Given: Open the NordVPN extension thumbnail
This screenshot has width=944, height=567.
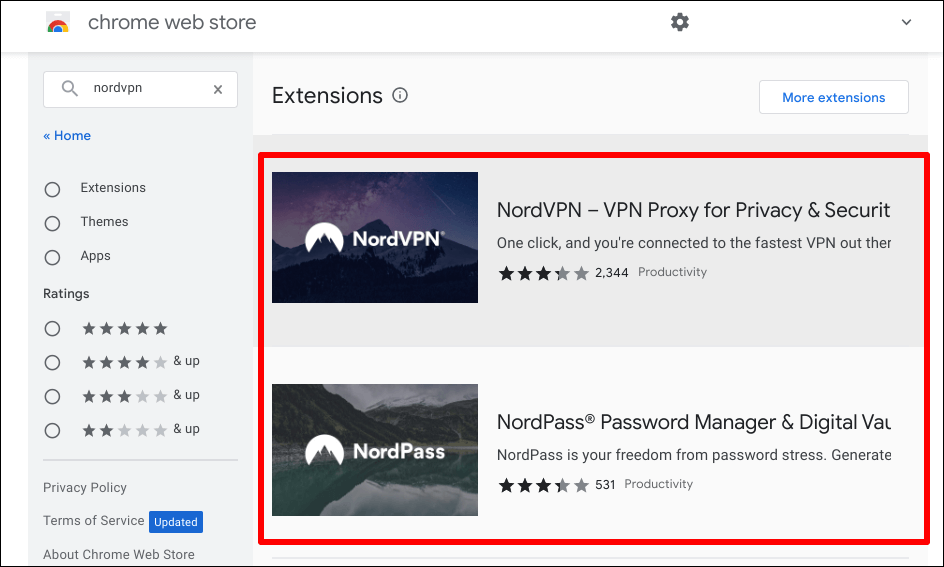Looking at the screenshot, I should (x=374, y=237).
